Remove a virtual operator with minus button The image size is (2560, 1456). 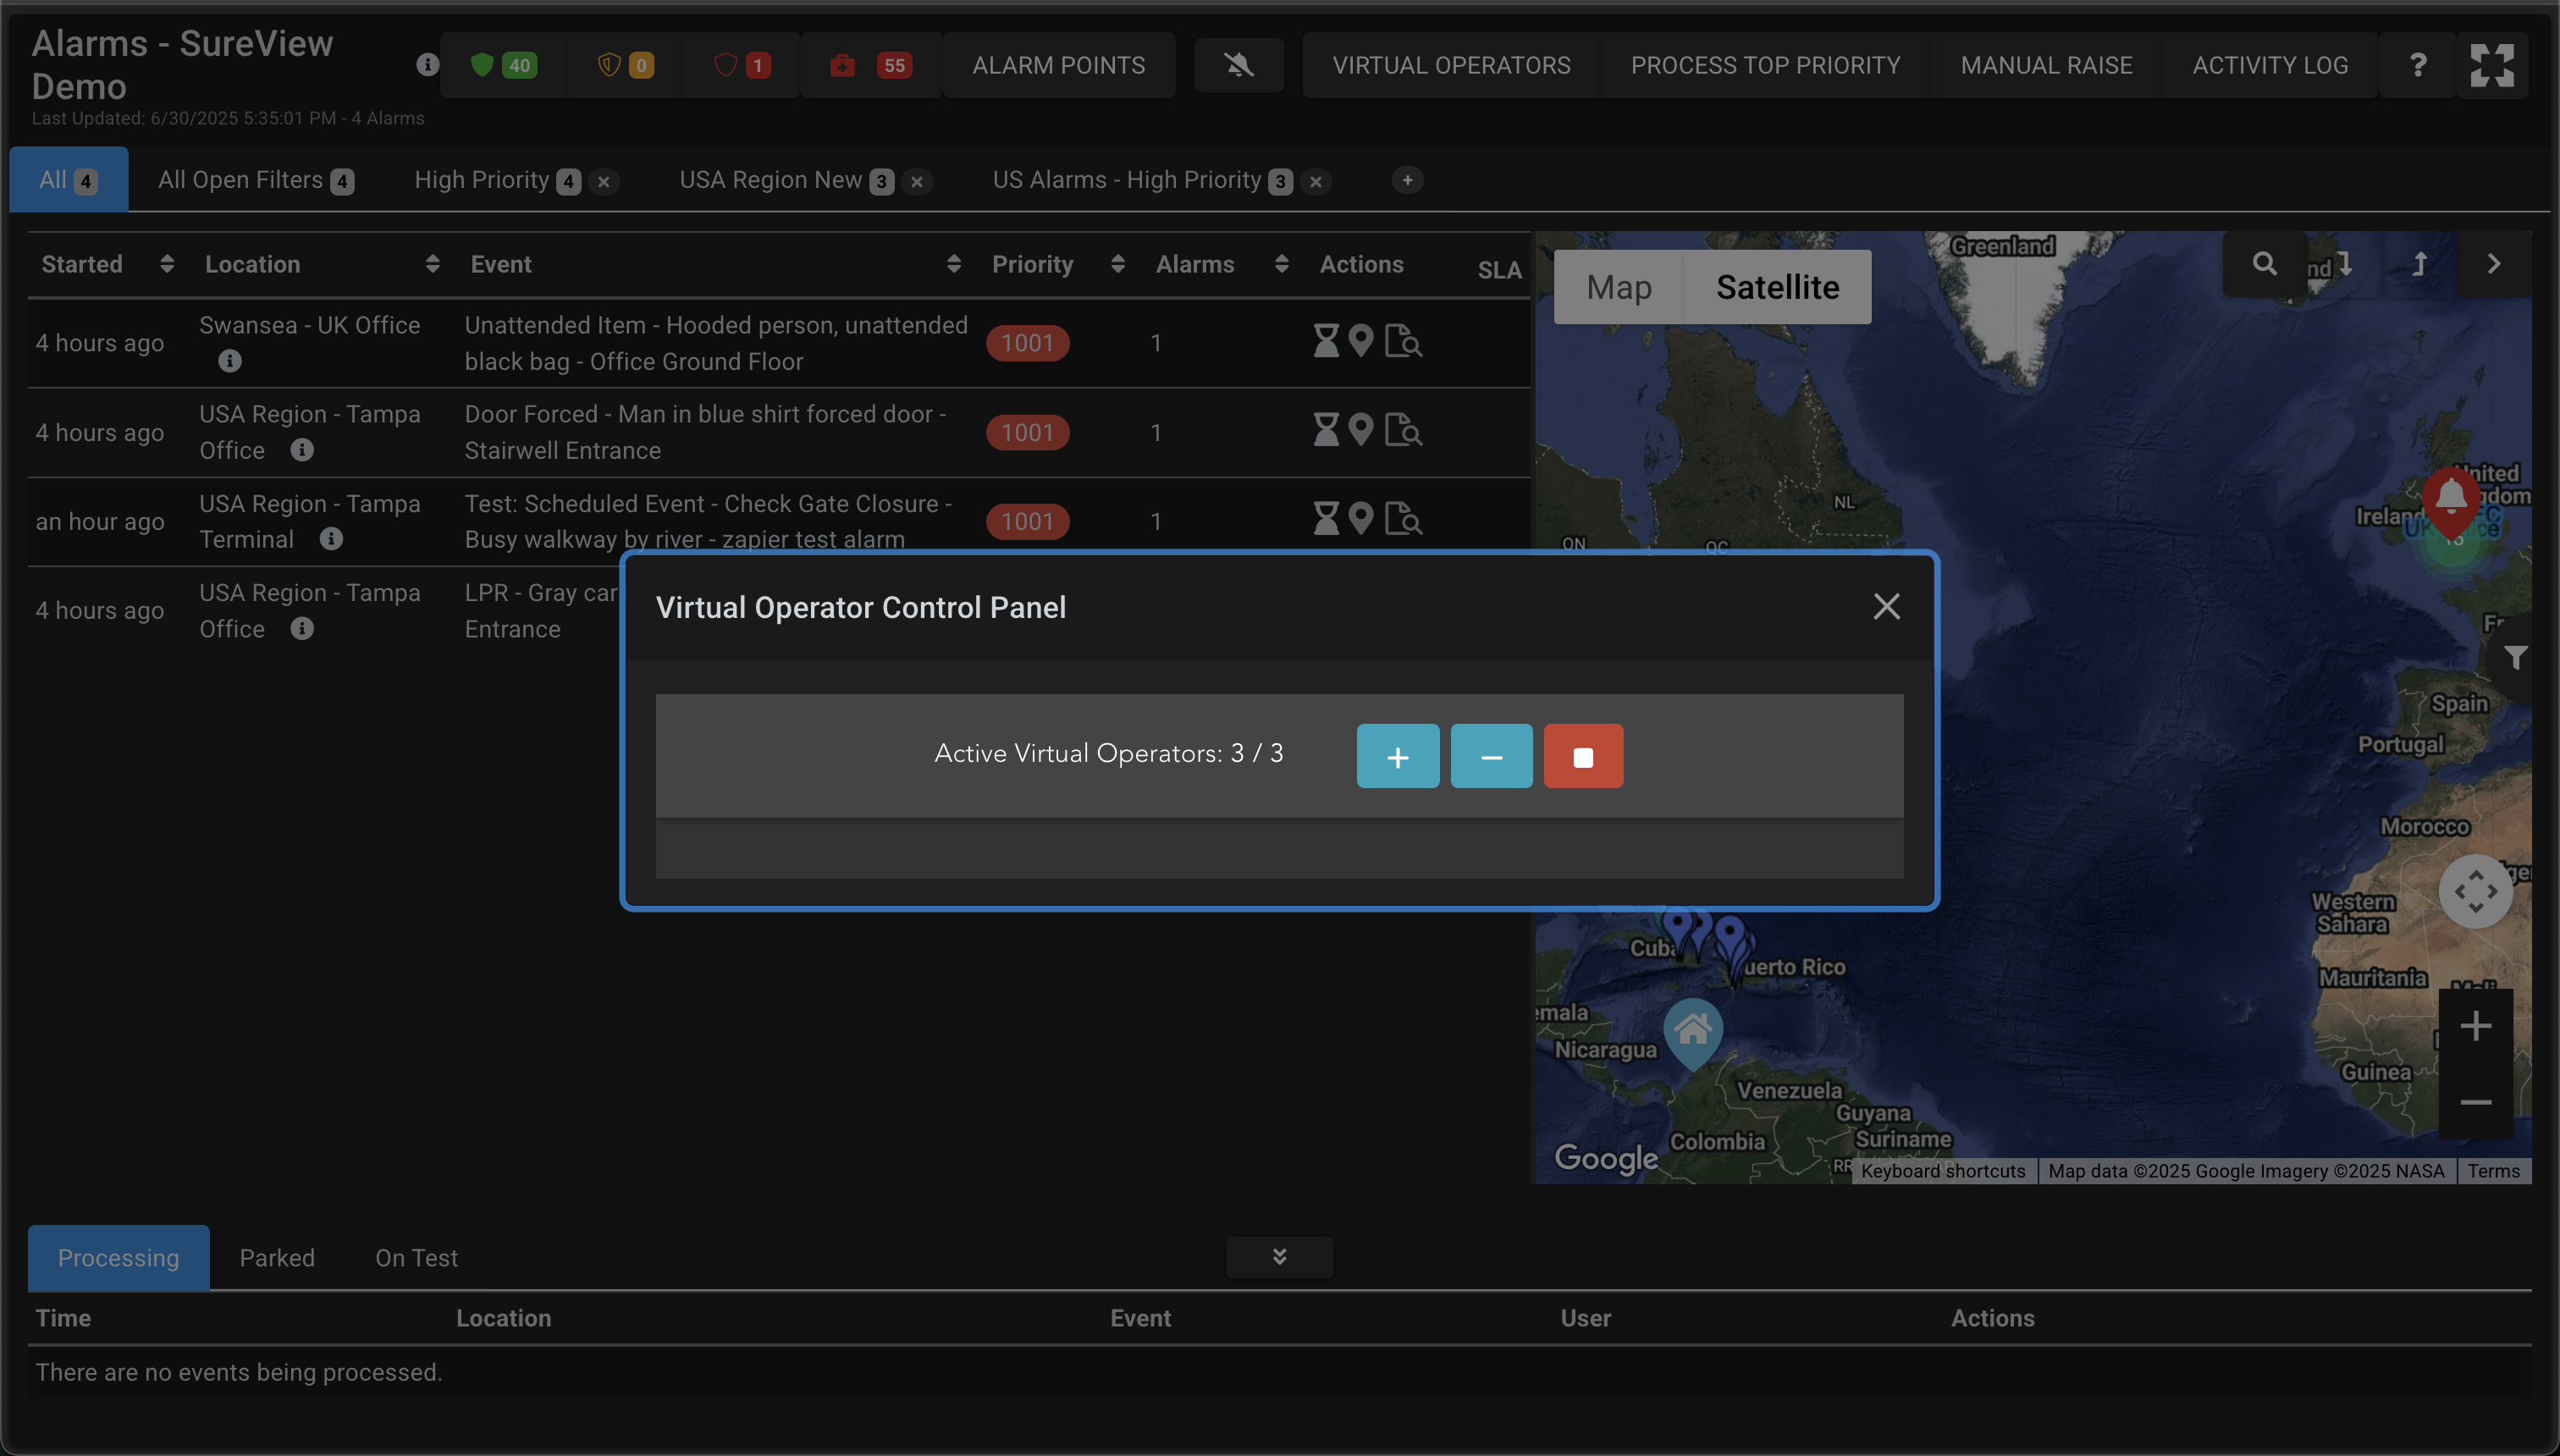1491,756
